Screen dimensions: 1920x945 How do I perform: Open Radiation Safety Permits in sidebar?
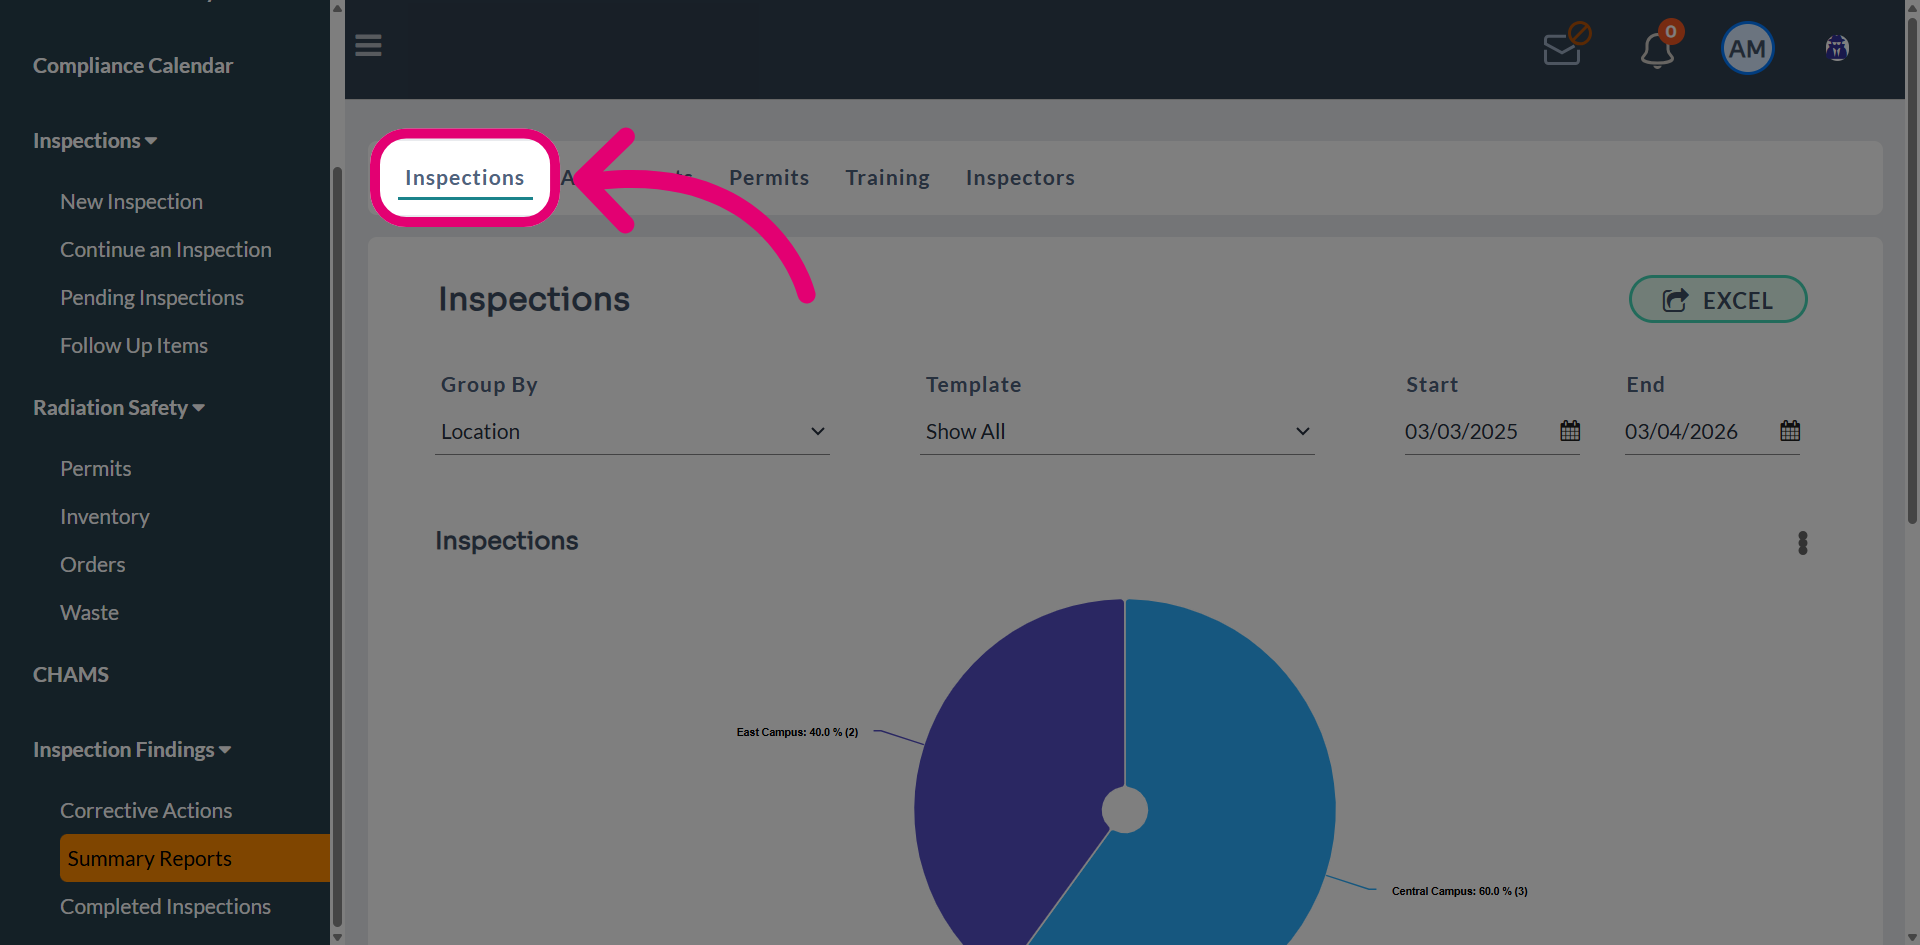(96, 469)
